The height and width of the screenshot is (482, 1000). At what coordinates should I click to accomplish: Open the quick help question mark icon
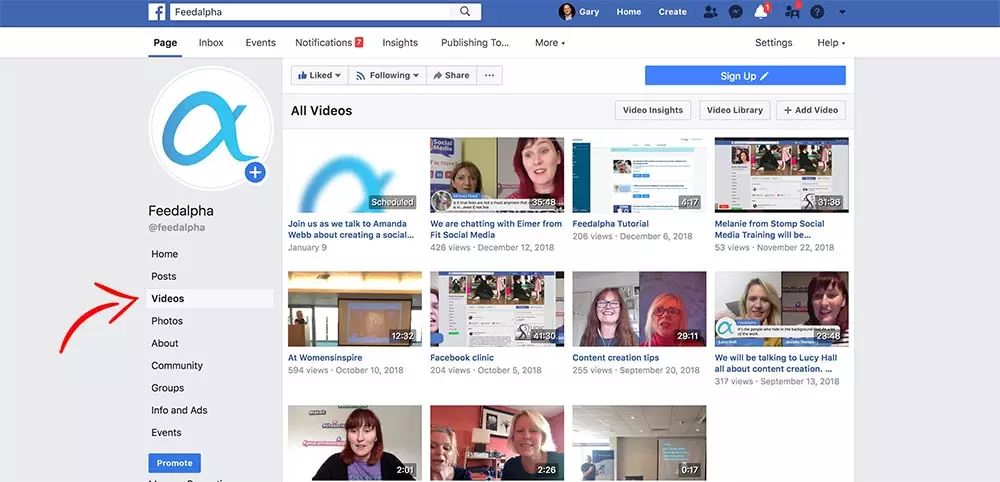click(817, 11)
